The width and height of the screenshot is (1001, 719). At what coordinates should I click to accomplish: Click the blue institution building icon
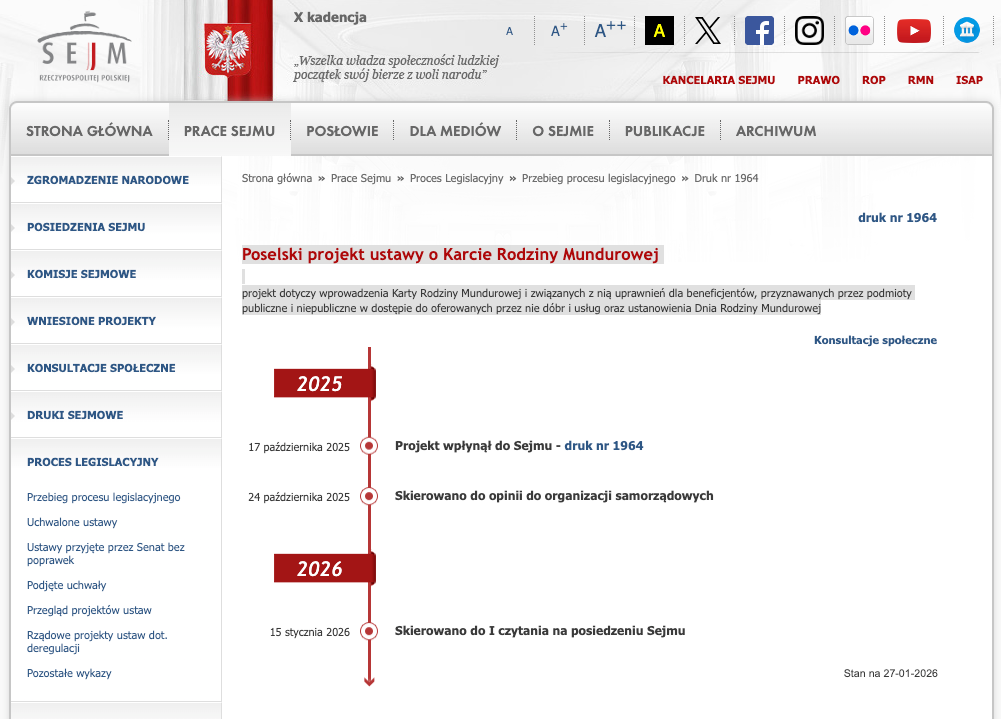pyautogui.click(x=966, y=30)
